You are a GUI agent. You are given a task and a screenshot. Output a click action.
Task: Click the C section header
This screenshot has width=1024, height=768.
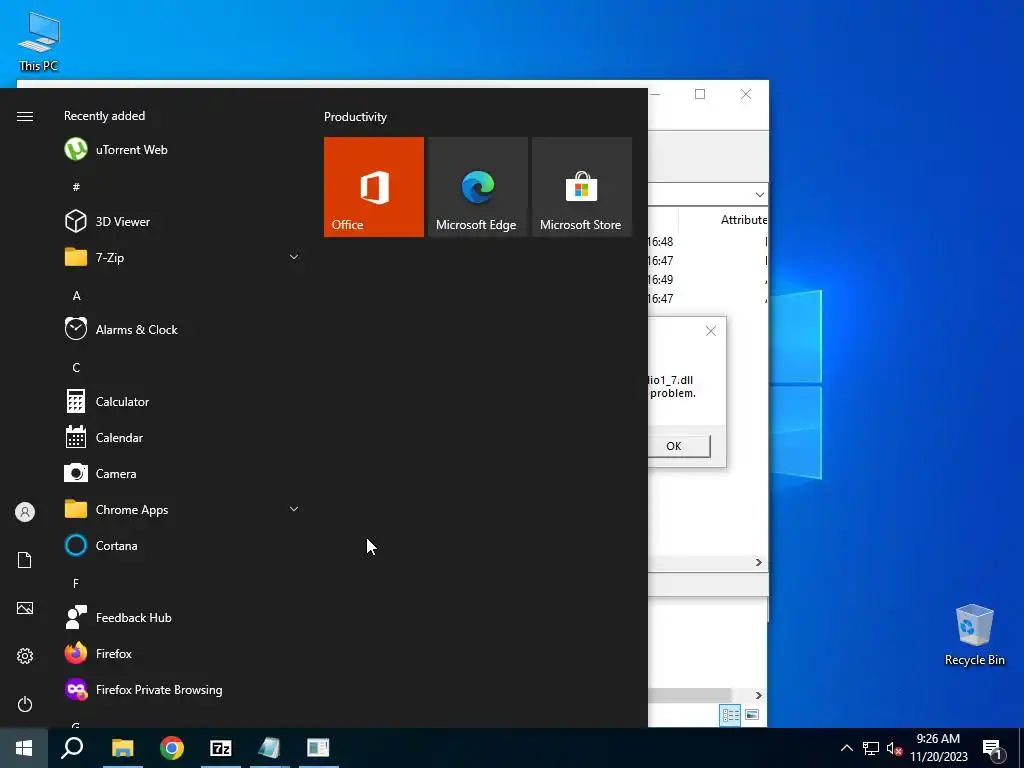[76, 368]
